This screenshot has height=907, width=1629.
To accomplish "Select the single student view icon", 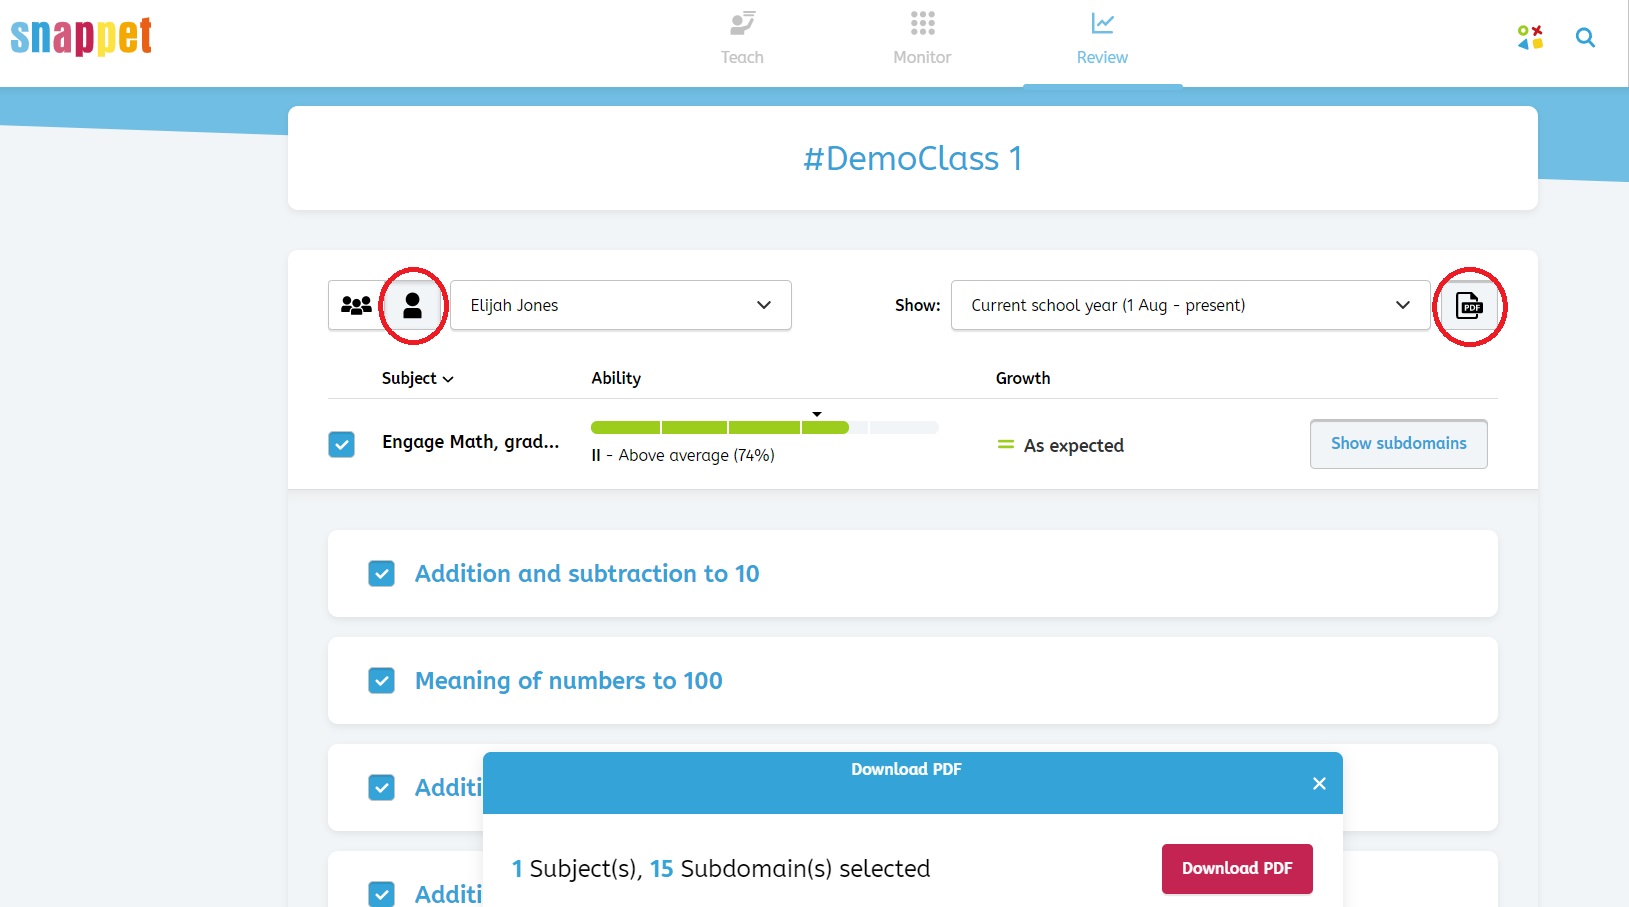I will point(412,305).
